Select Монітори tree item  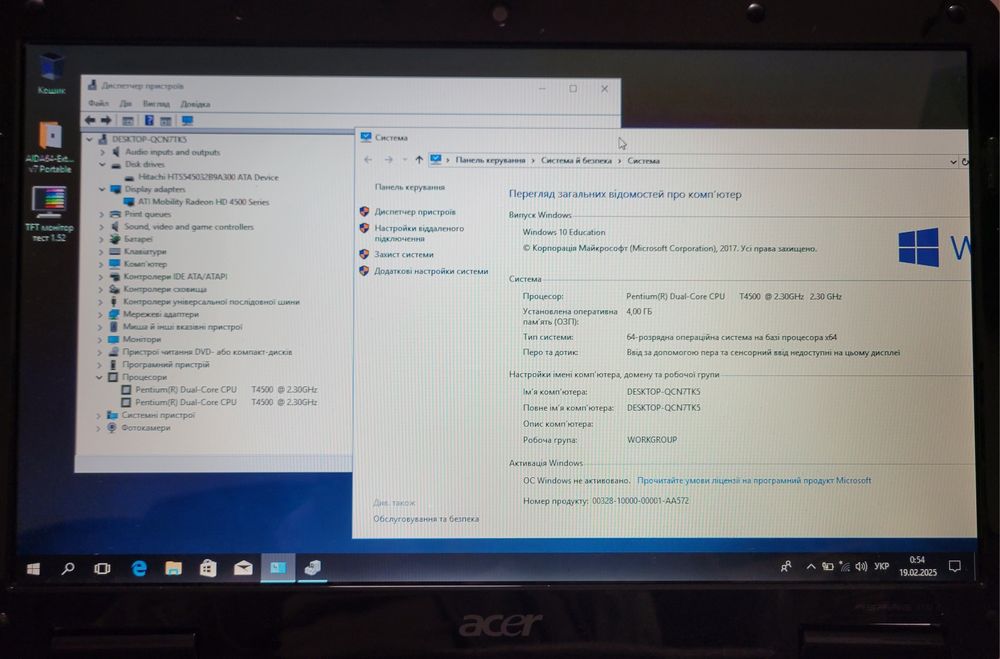click(141, 339)
